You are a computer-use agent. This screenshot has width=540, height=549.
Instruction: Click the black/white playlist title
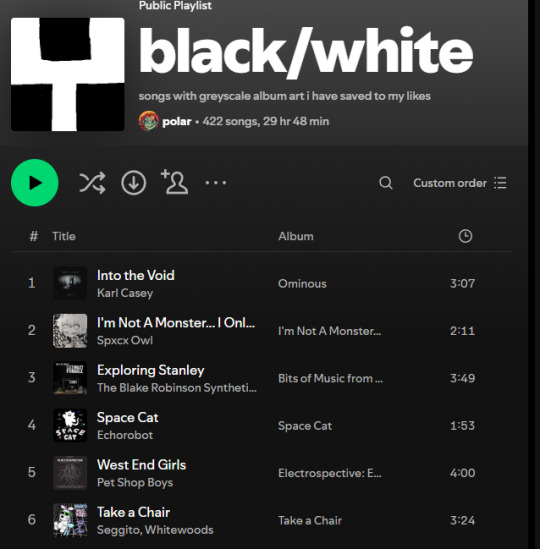point(306,52)
